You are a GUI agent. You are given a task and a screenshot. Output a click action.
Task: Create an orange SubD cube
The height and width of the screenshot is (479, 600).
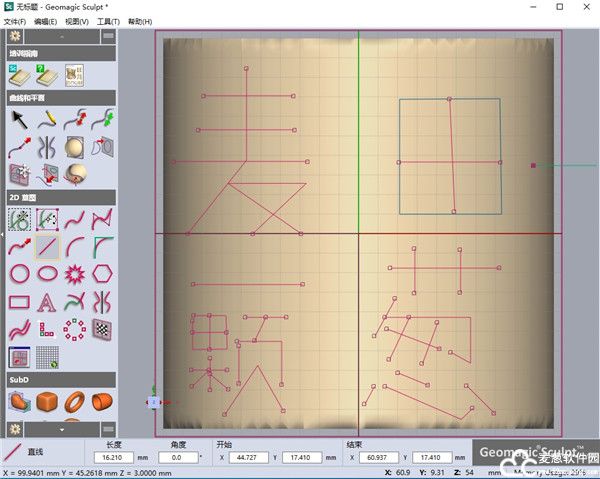click(x=47, y=402)
